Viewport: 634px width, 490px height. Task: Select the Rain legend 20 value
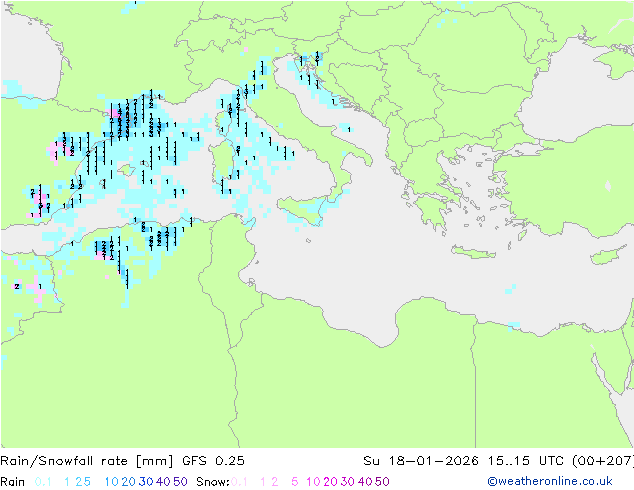[128, 482]
